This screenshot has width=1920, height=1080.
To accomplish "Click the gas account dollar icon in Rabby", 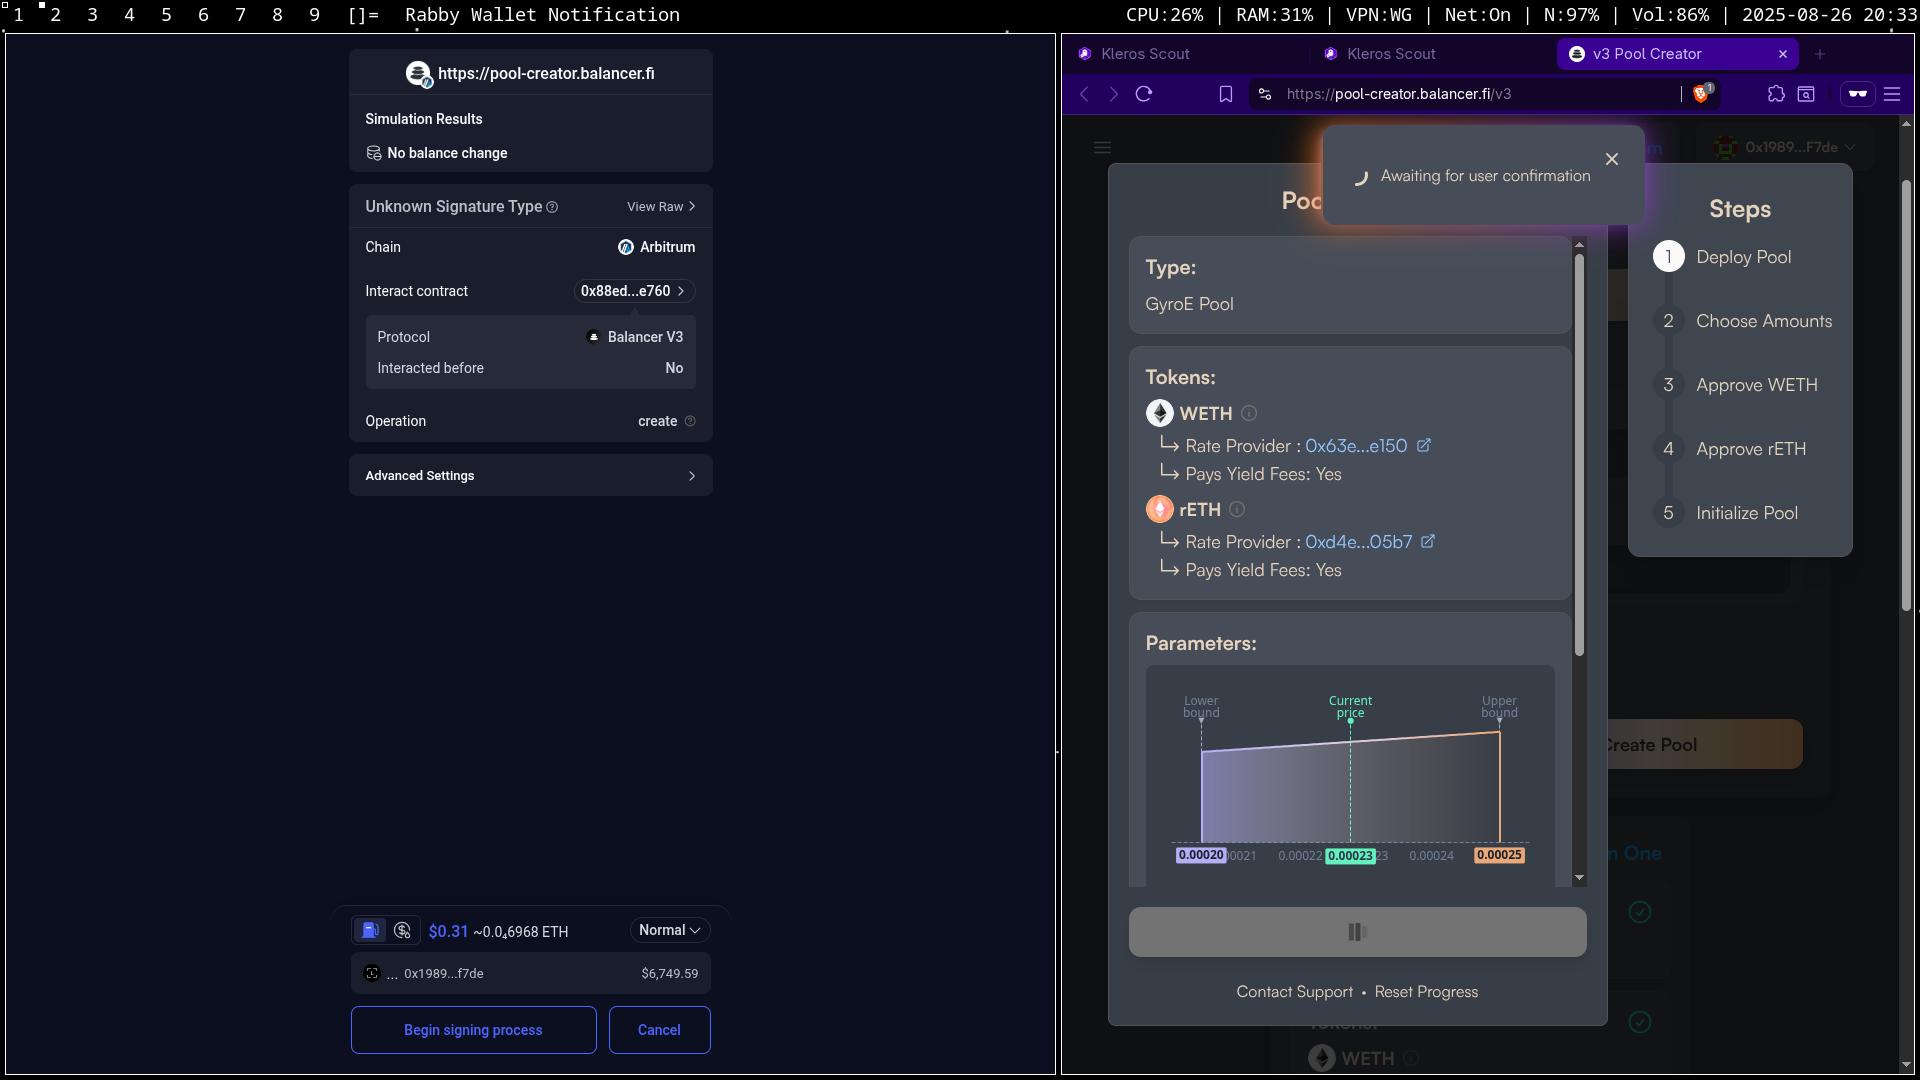I will (402, 930).
